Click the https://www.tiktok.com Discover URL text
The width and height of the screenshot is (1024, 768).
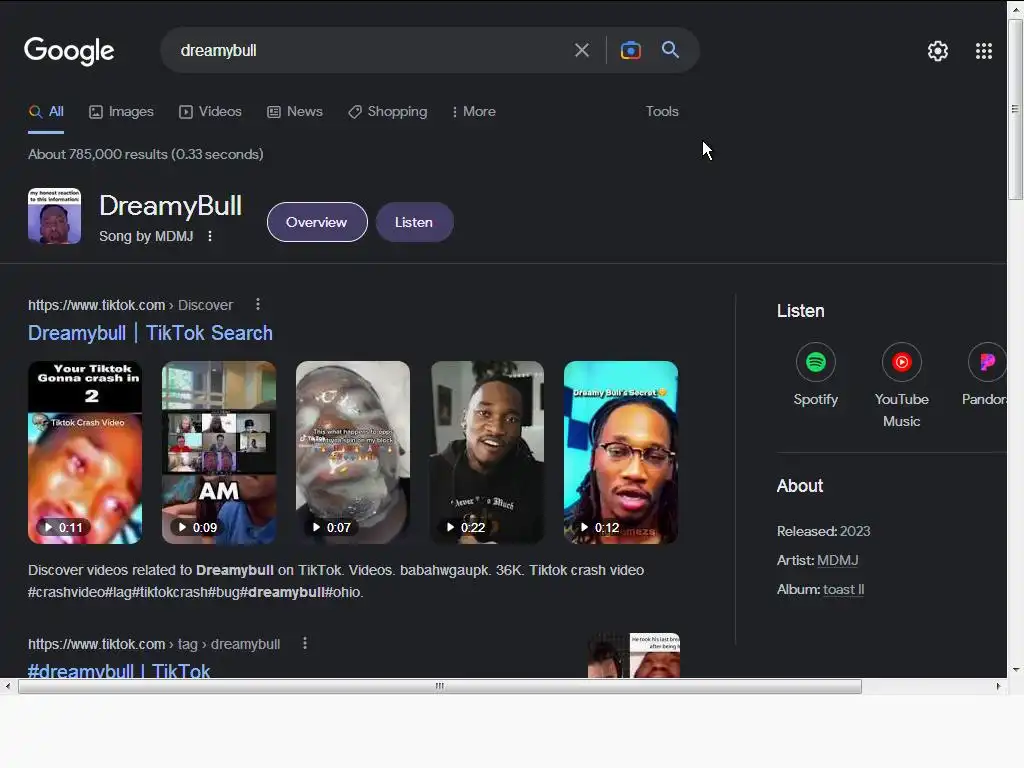131,305
